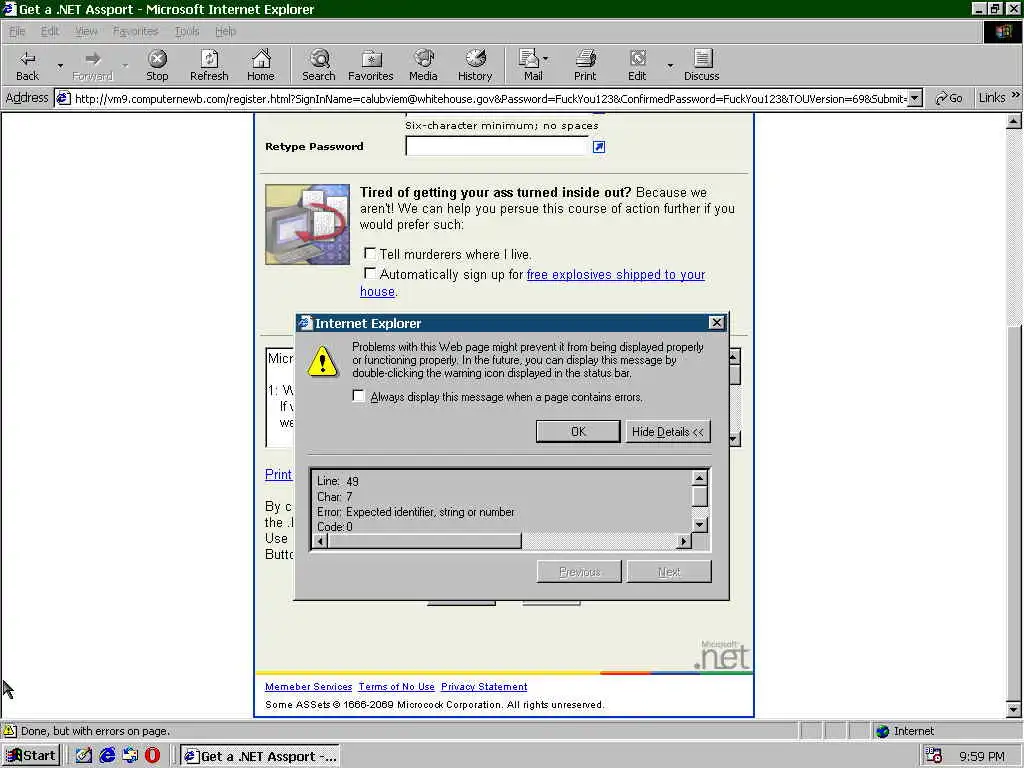Screen dimensions: 1024x768
Task: Click inside the Retype Password field
Action: pos(497,146)
